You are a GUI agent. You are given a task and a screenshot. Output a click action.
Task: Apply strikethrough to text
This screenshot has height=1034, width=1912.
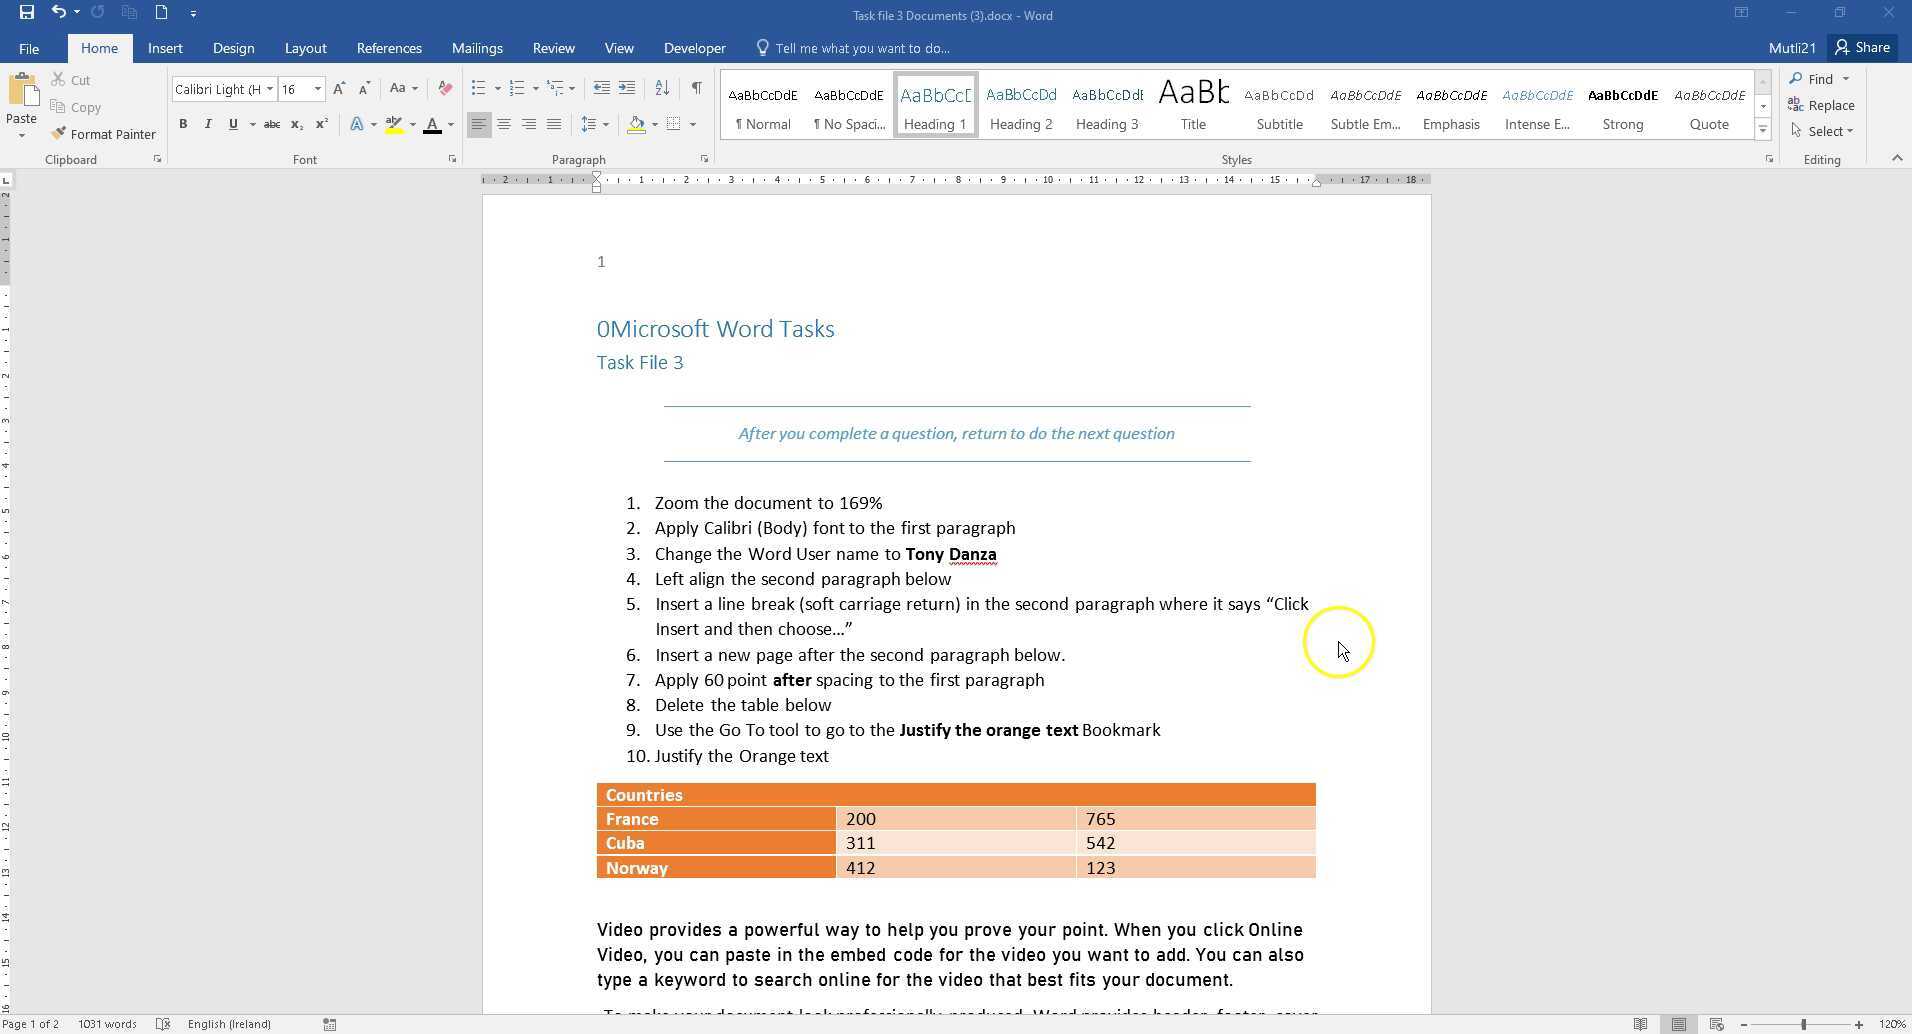point(271,124)
